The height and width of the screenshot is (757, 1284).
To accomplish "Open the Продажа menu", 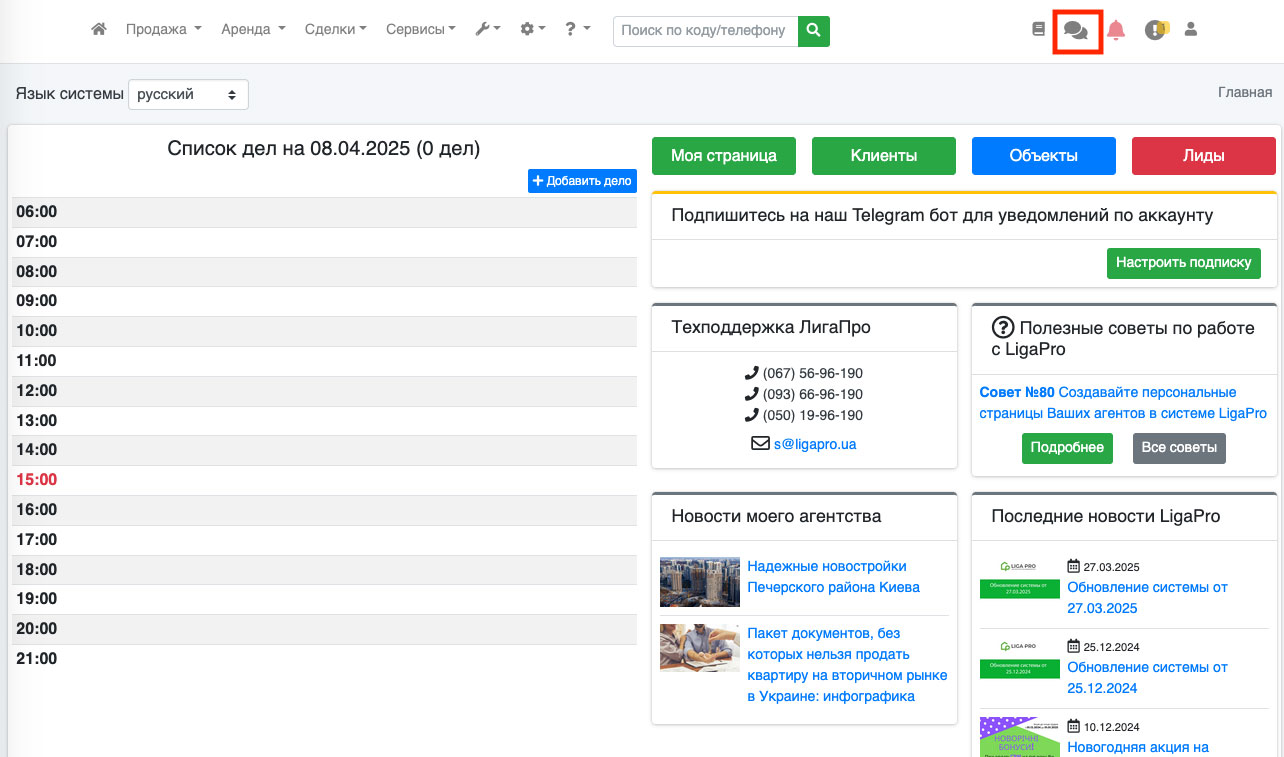I will (163, 30).
